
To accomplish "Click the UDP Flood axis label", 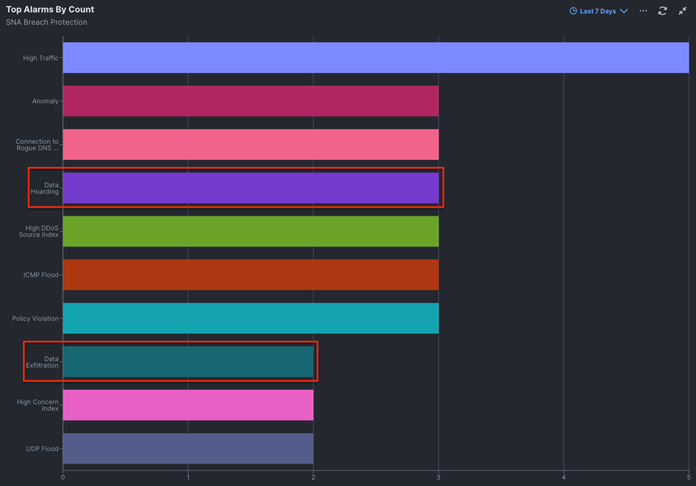I will pos(42,449).
